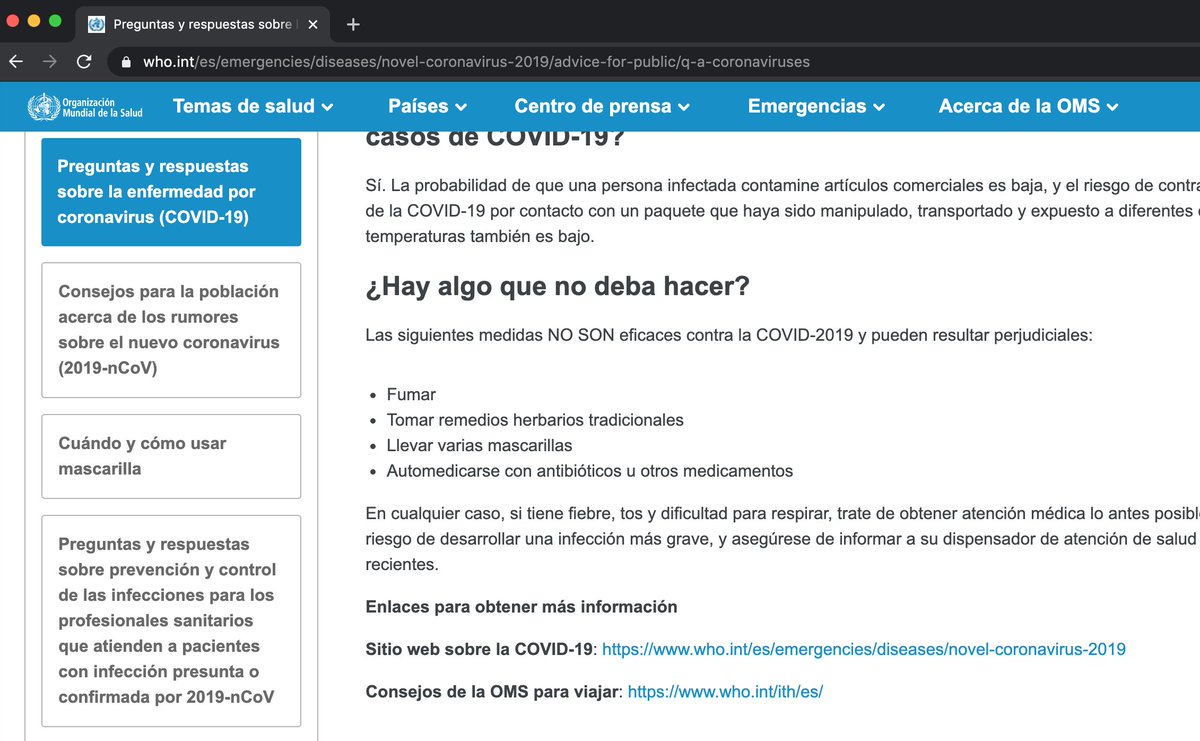Click the lock icon in address bar
Screen dimensions: 1200x741
pyautogui.click(x=125, y=62)
